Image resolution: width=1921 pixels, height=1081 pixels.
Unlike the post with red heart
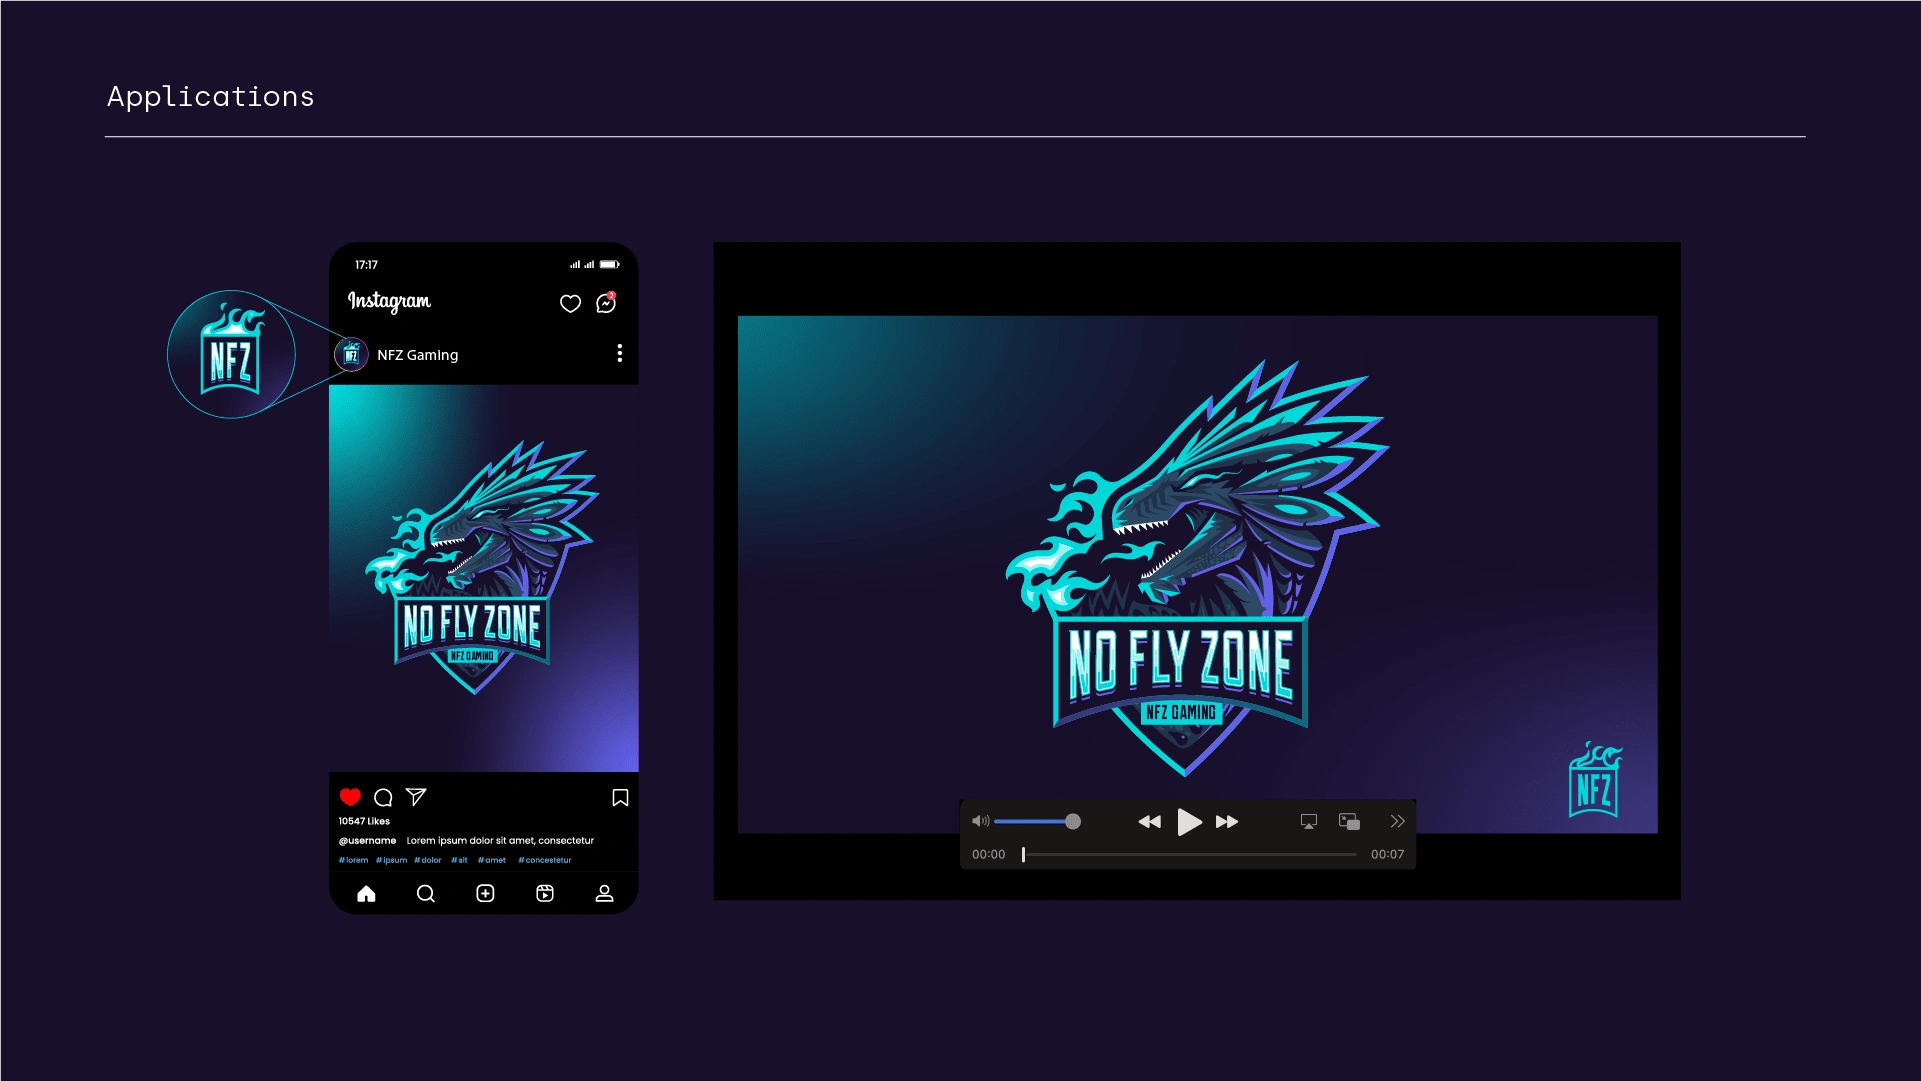(x=350, y=797)
